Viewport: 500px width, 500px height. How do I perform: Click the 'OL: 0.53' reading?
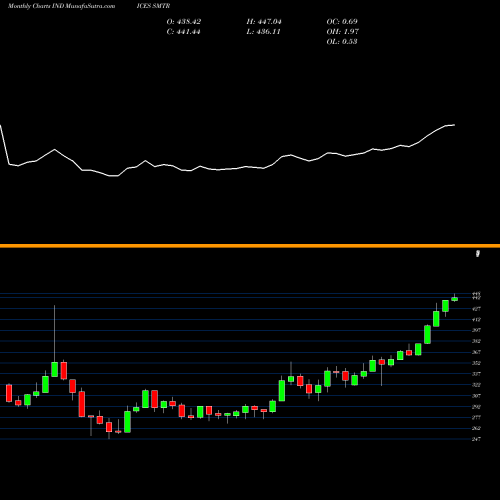tap(342, 42)
